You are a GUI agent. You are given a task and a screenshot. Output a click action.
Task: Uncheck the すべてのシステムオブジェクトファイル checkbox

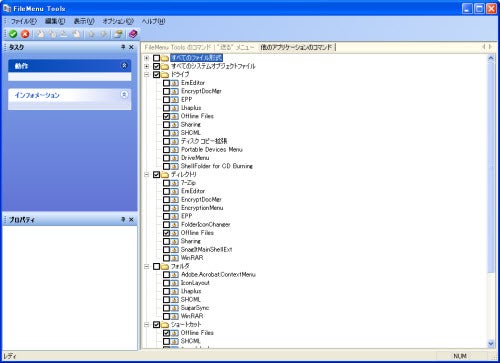click(156, 66)
